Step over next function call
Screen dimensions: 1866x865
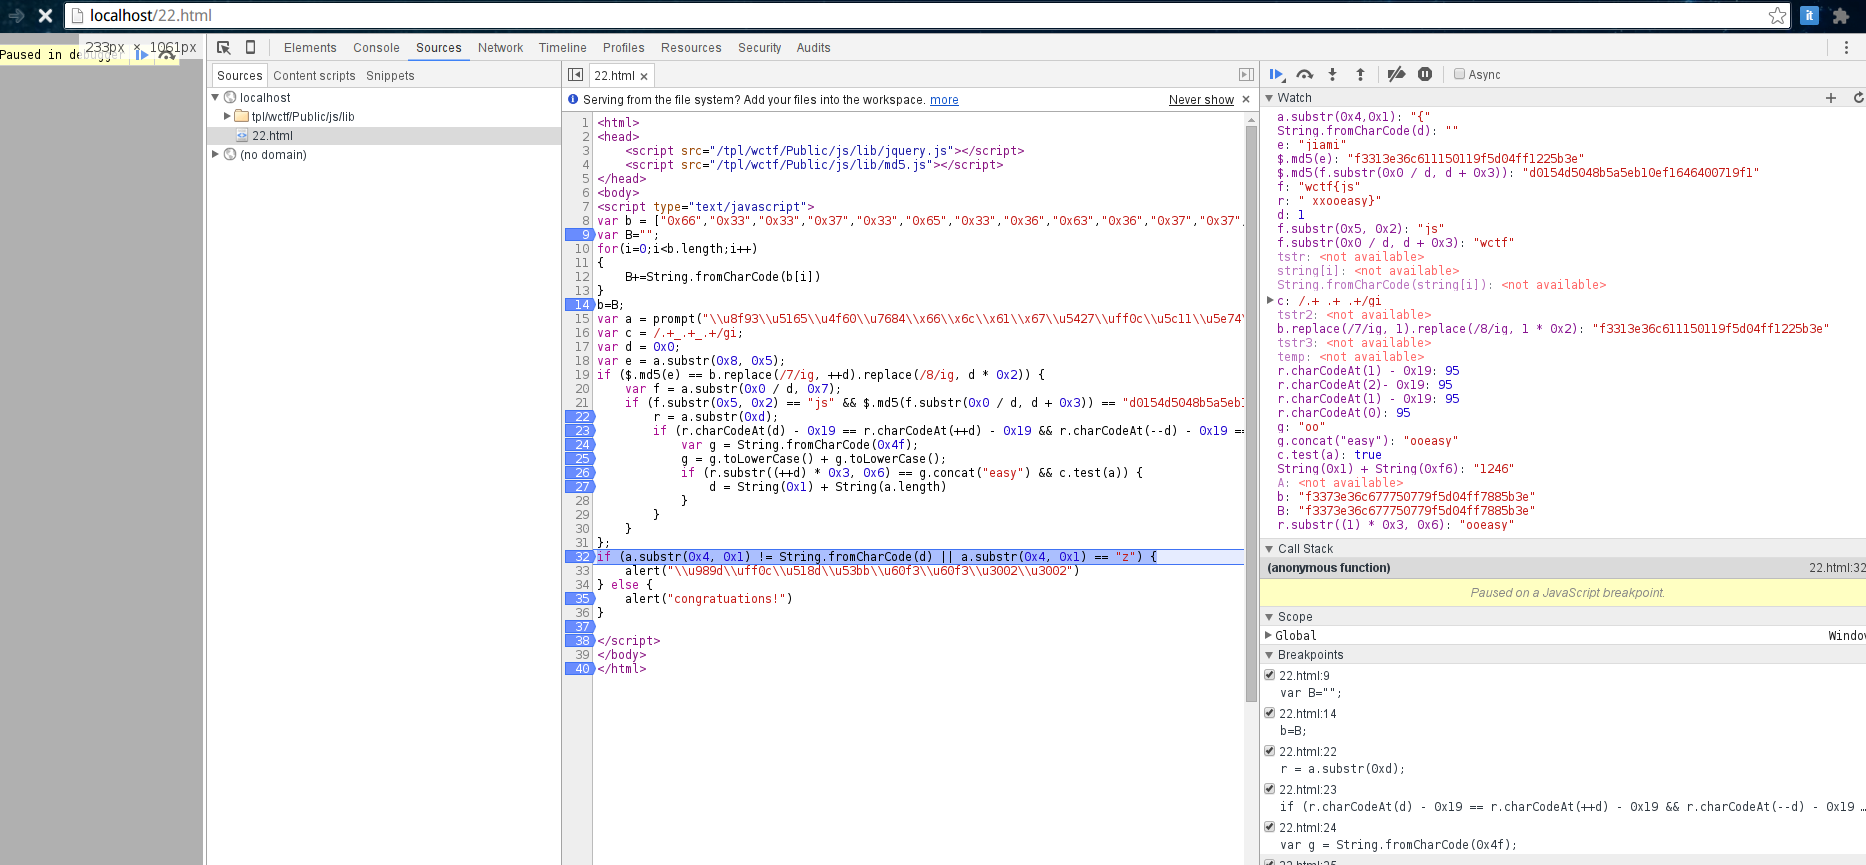tap(1305, 74)
